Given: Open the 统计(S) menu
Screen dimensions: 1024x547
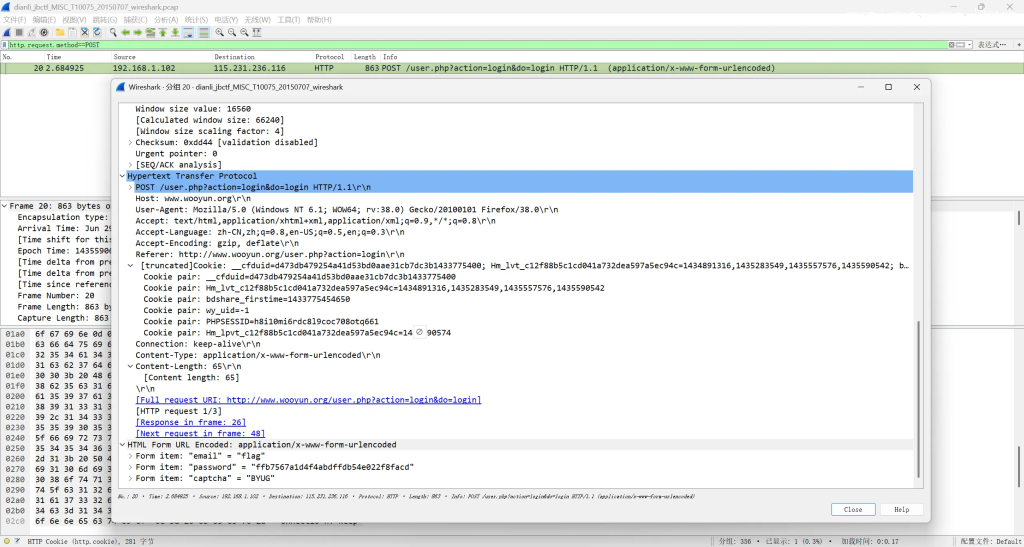Looking at the screenshot, I should pos(193,20).
